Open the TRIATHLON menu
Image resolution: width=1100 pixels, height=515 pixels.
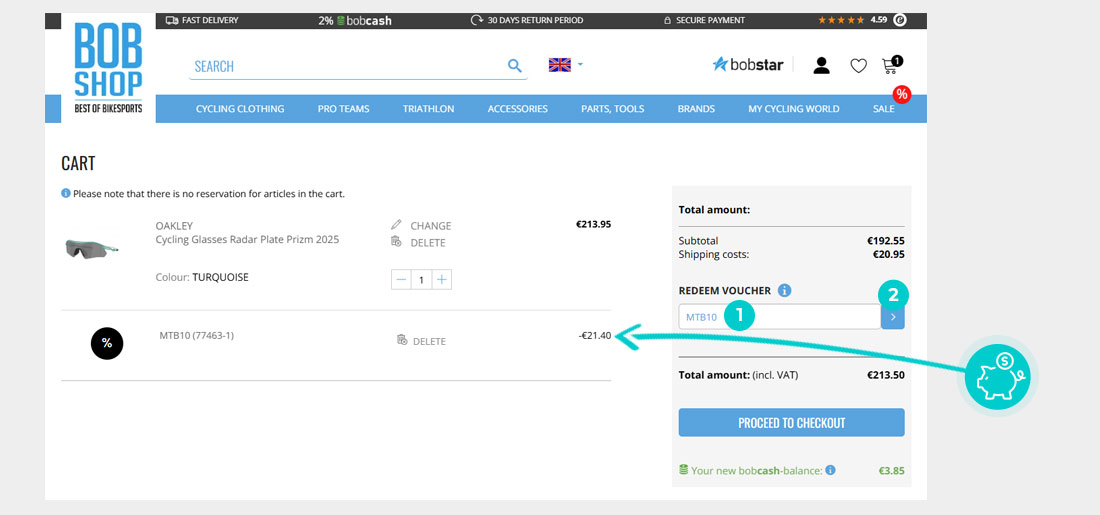tap(429, 109)
